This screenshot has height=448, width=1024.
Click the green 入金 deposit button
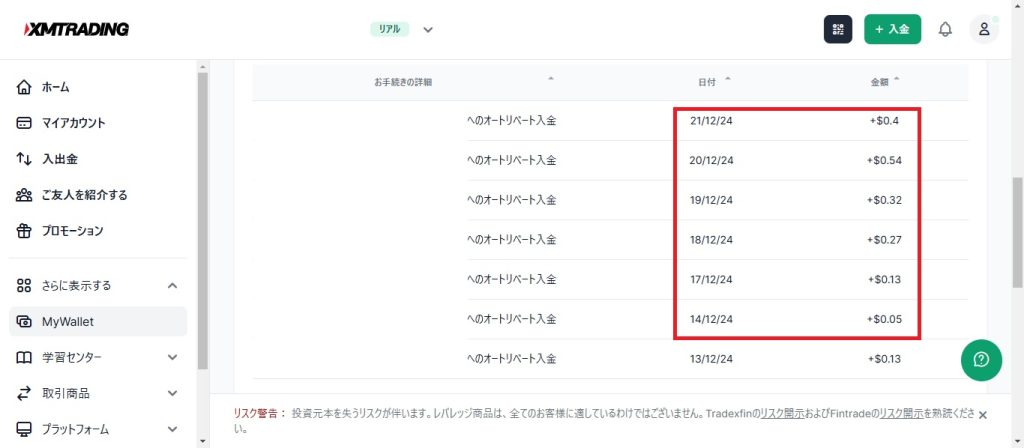(x=892, y=29)
